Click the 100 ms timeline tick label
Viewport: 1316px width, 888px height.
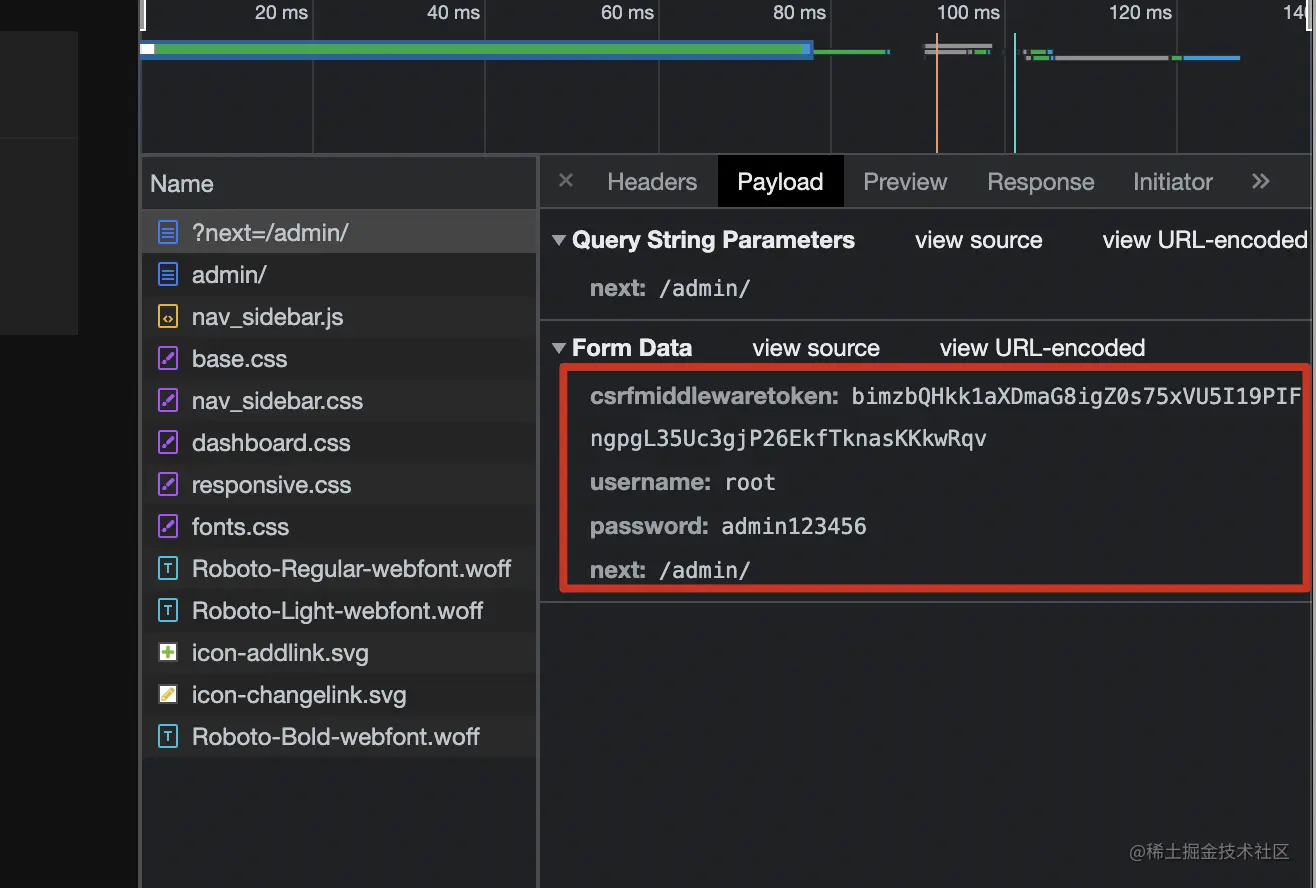click(x=968, y=13)
